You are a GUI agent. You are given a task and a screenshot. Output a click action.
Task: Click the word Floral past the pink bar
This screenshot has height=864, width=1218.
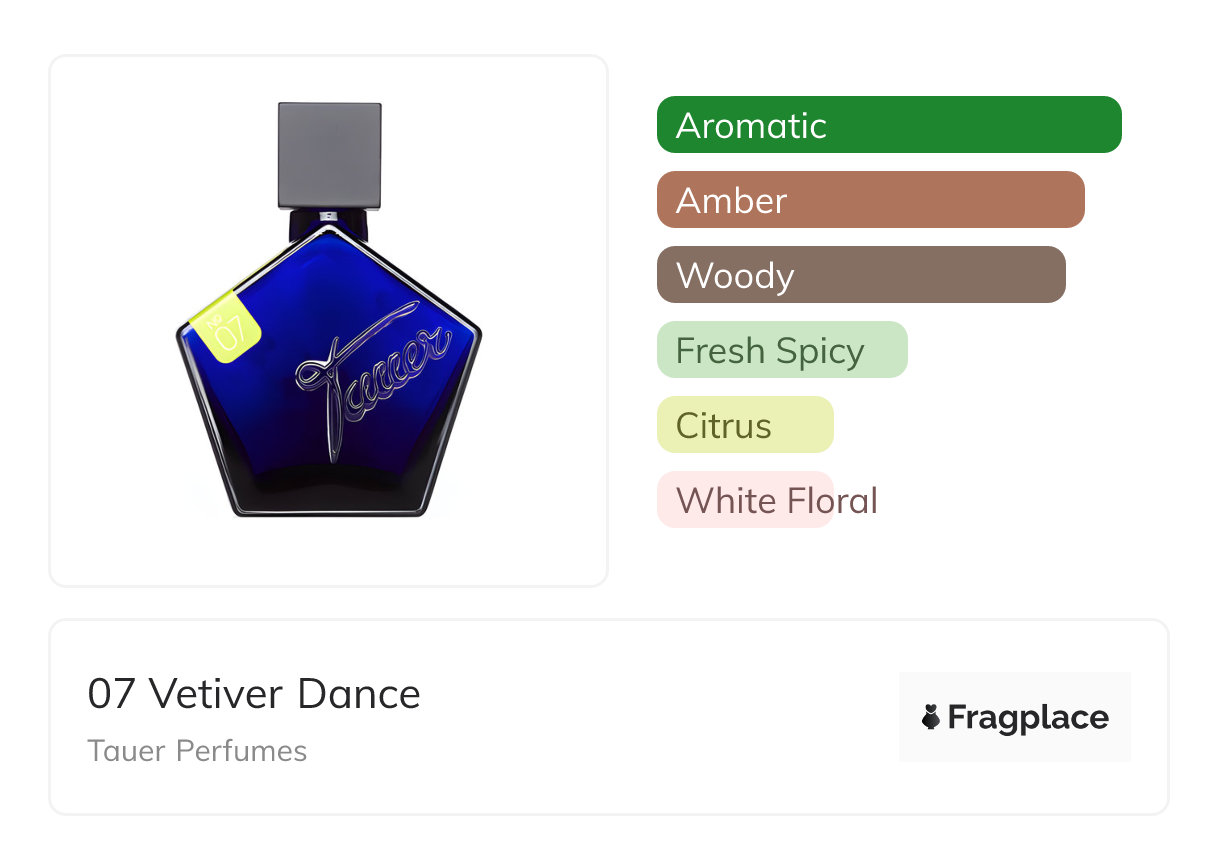[831, 500]
